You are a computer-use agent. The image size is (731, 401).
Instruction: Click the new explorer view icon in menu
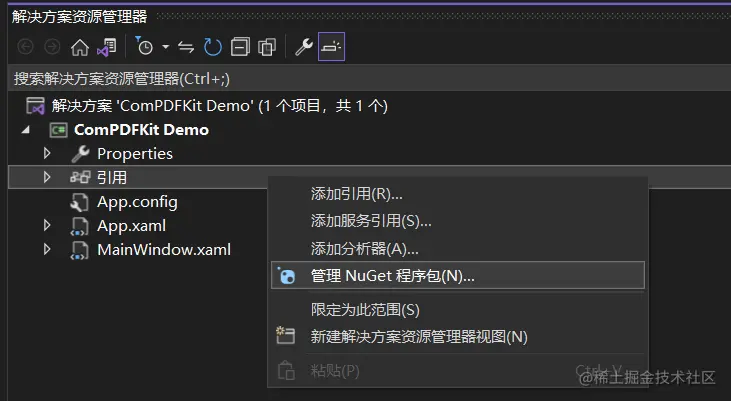coord(286,336)
